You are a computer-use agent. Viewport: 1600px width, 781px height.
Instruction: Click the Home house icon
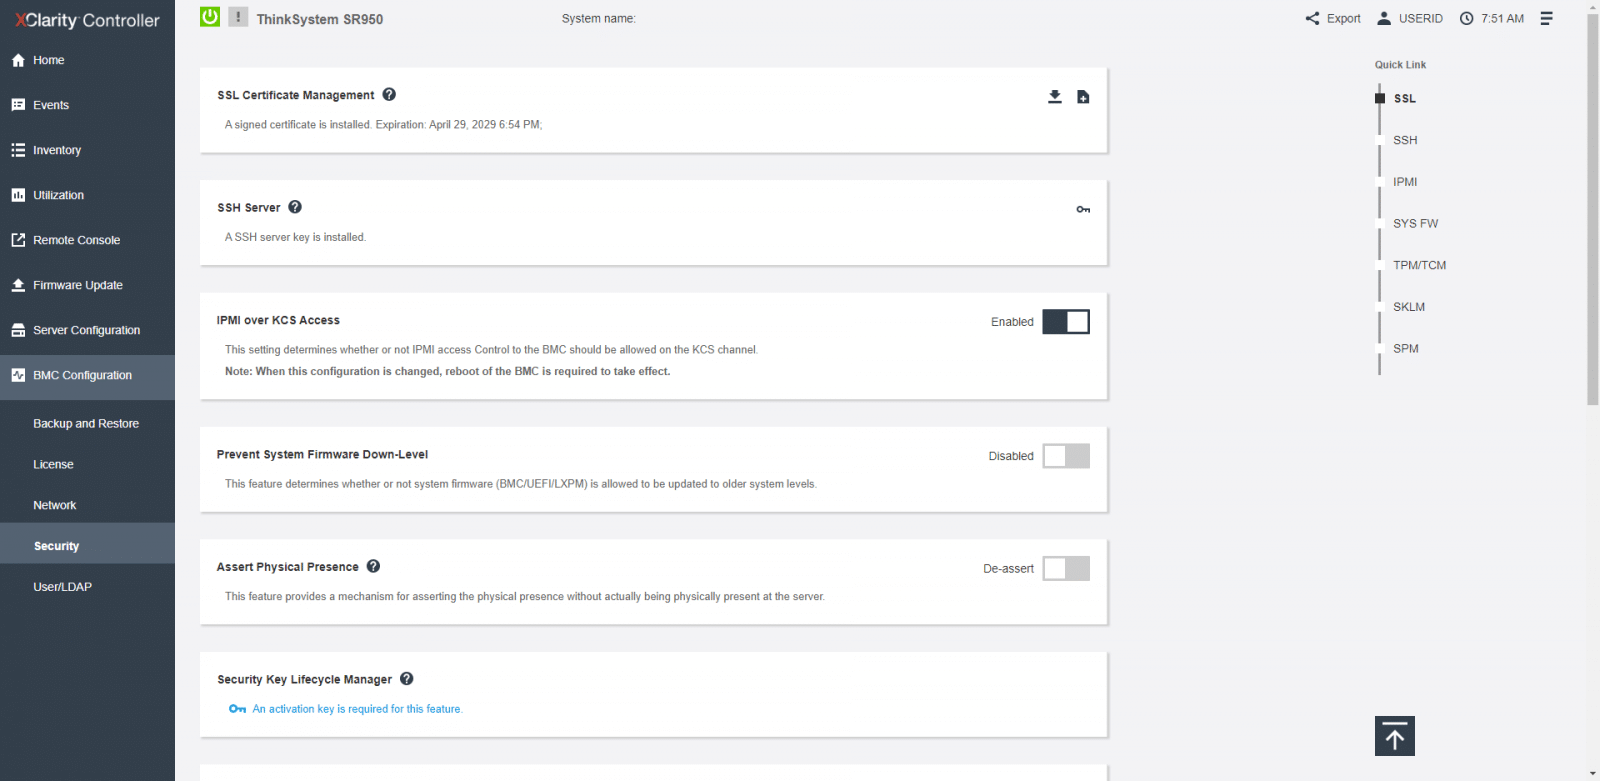pyautogui.click(x=18, y=60)
